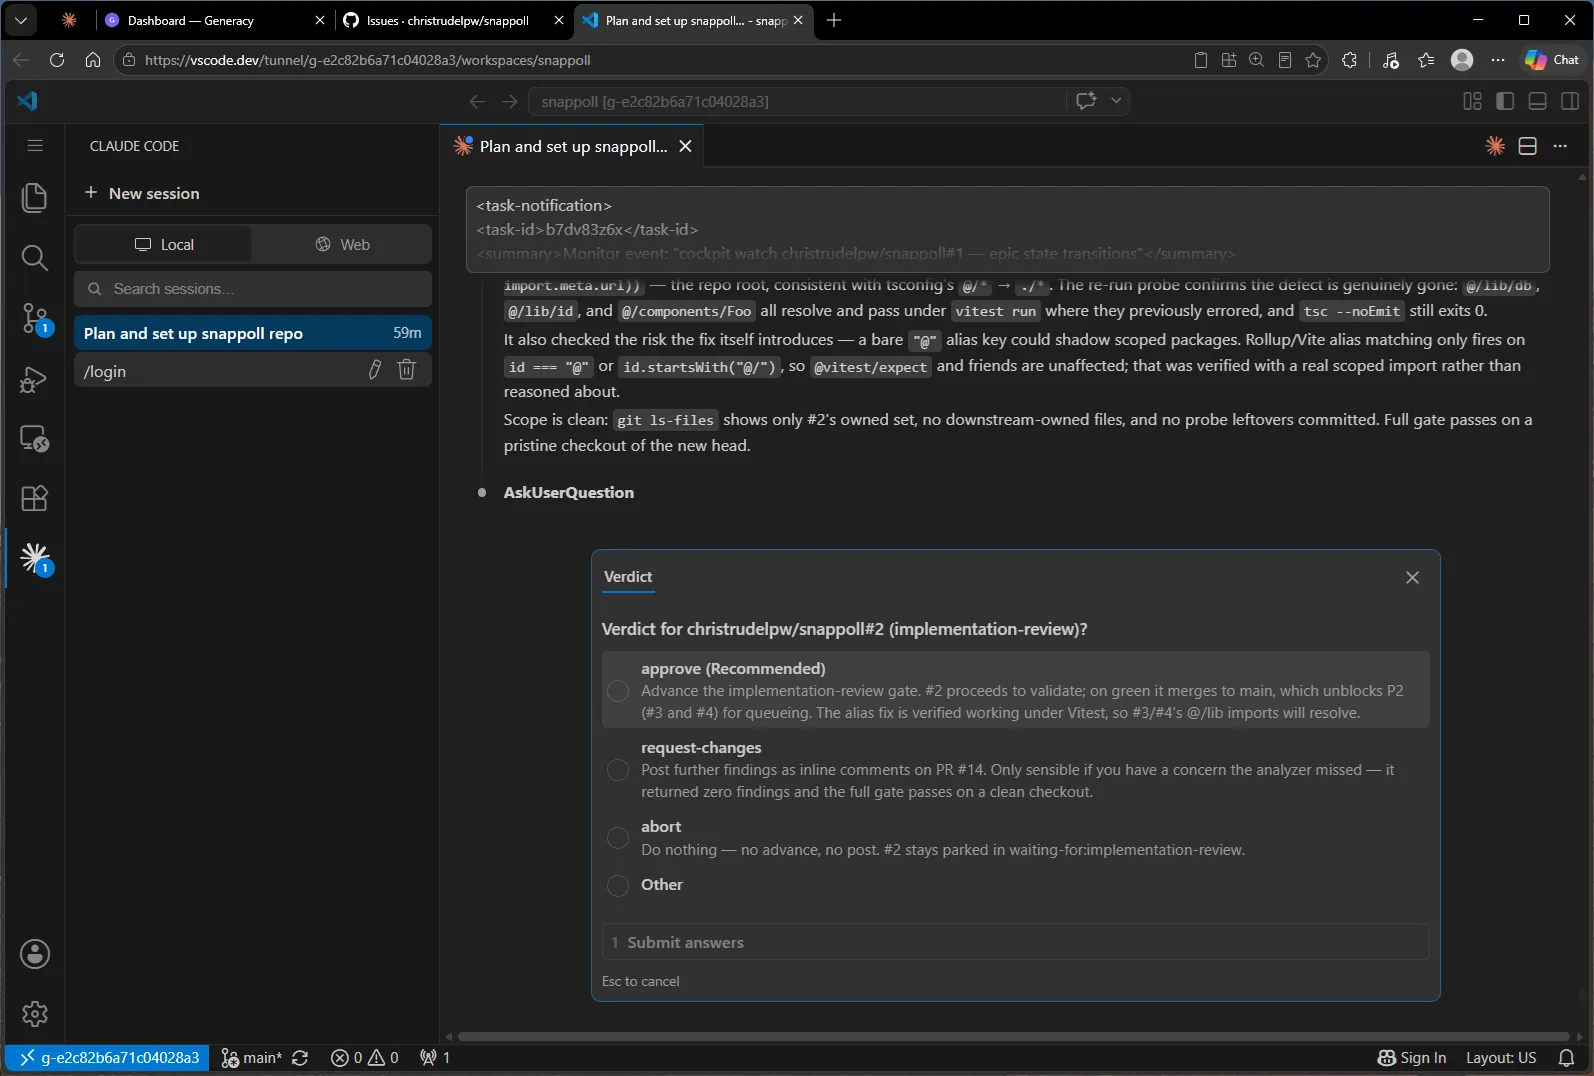This screenshot has width=1594, height=1076.
Task: Open forwarded ports indicator in status bar
Action: click(435, 1058)
